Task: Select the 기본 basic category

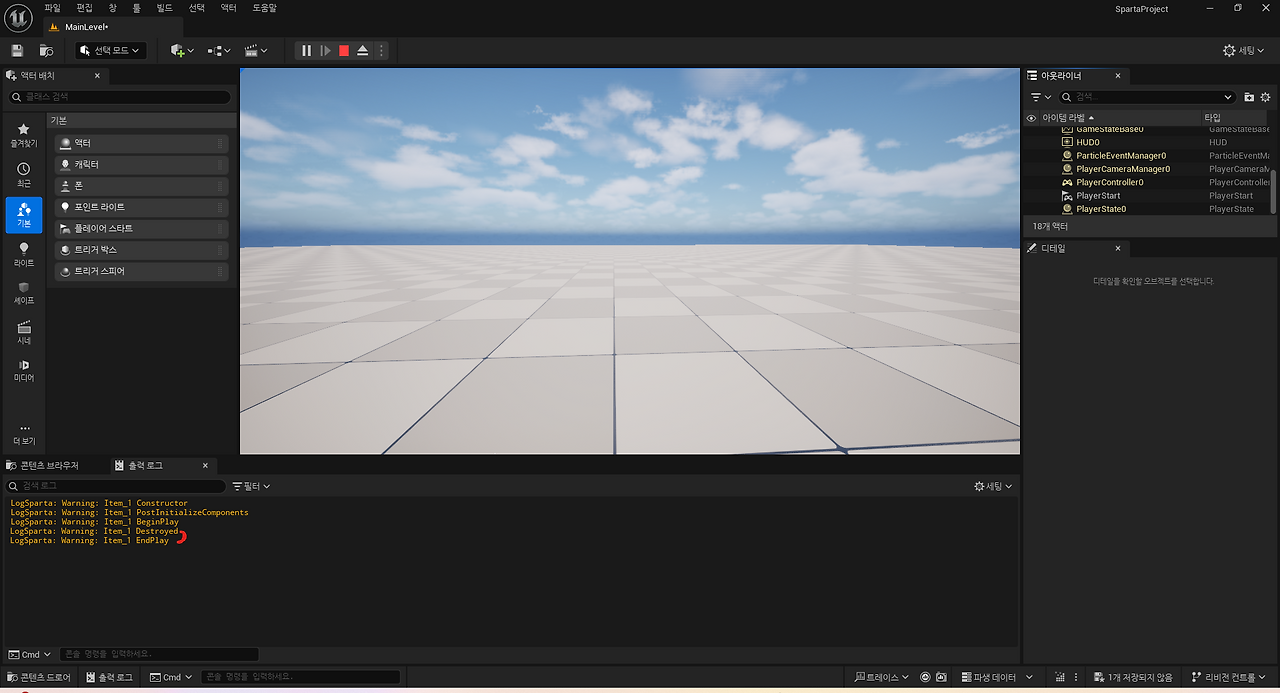Action: click(x=24, y=214)
